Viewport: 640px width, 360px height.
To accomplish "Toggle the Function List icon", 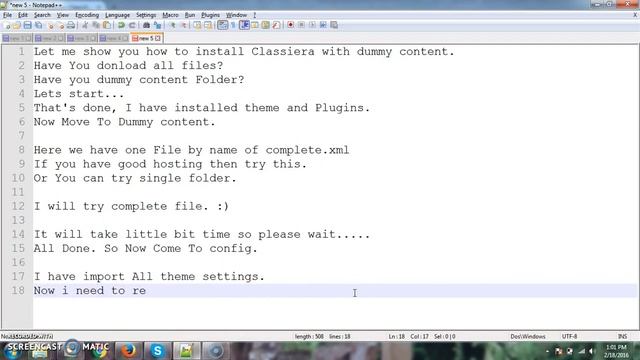I will coord(276,25).
